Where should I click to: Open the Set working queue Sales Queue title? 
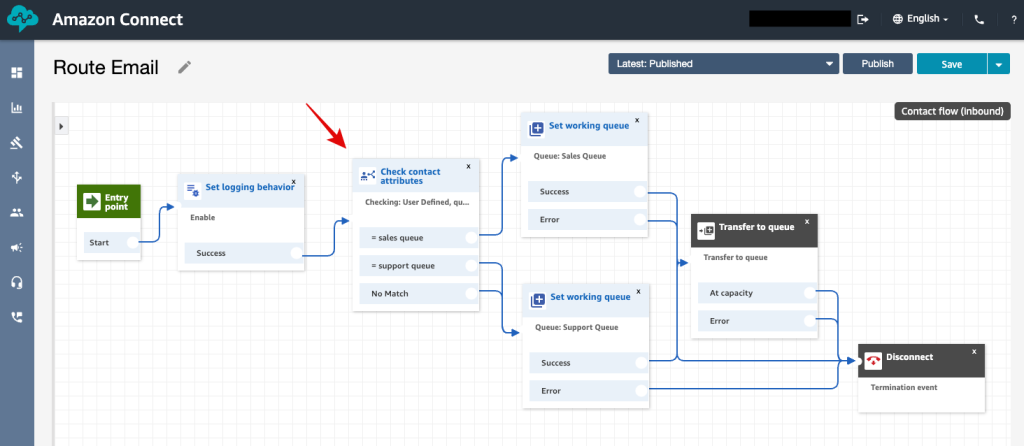(589, 126)
